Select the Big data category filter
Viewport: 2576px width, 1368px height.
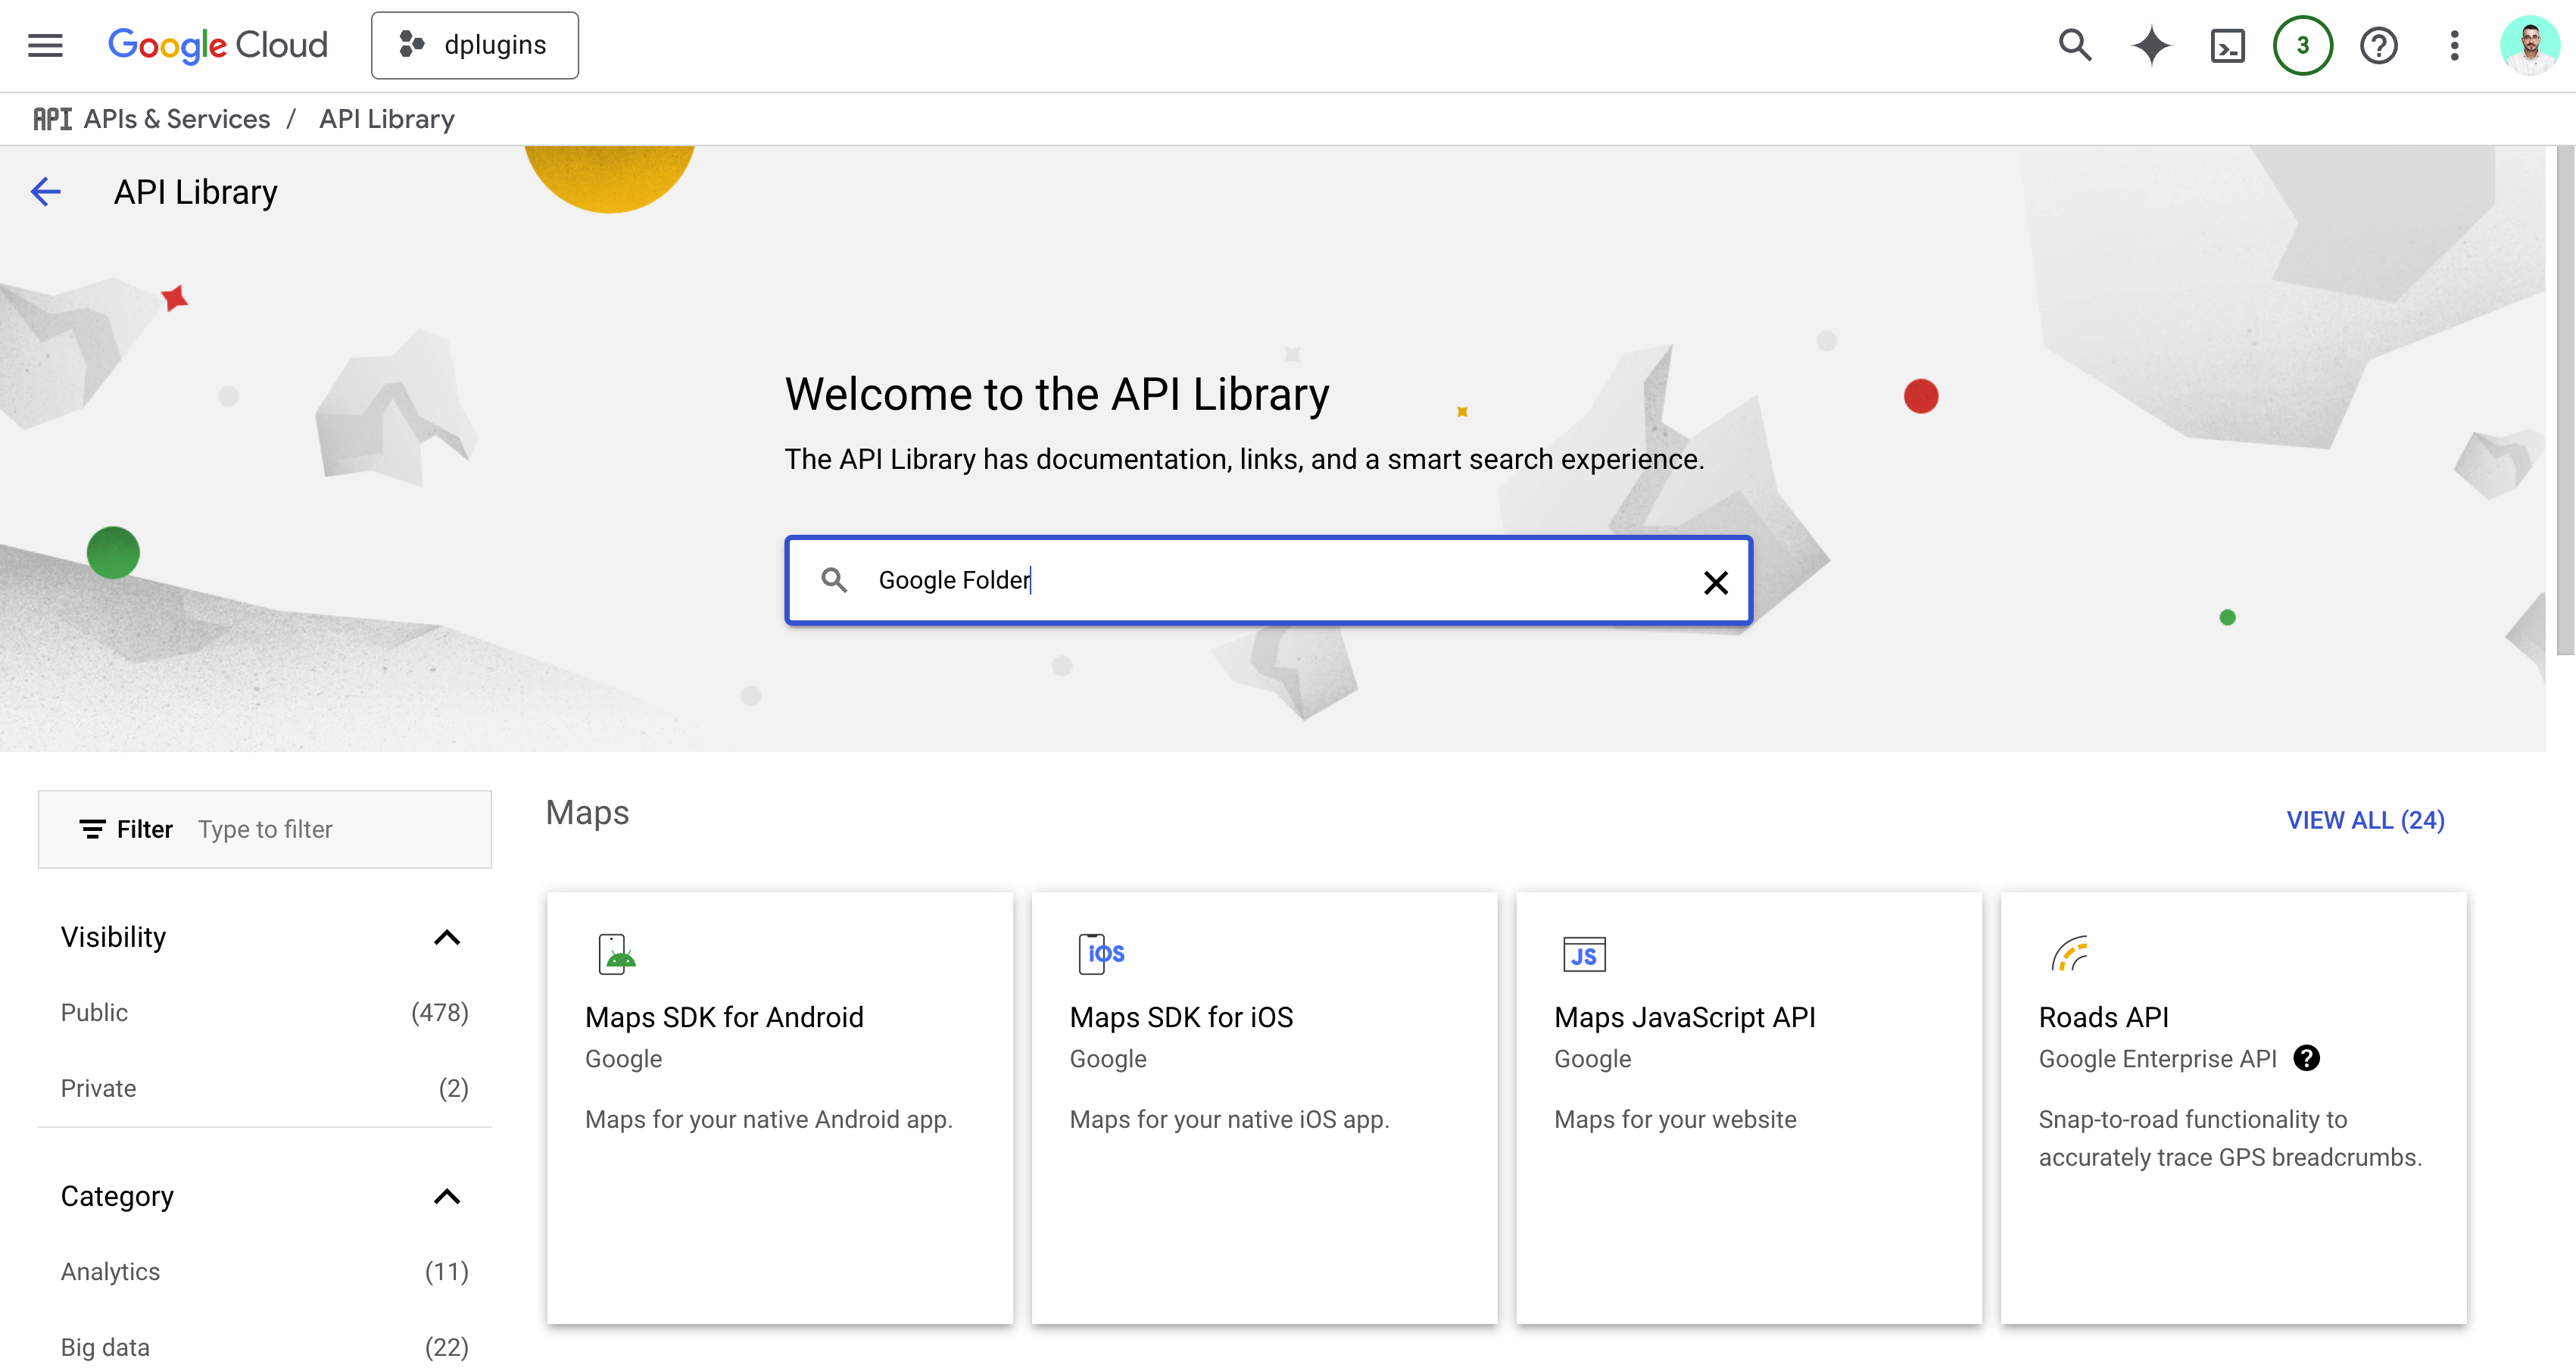pos(264,1347)
